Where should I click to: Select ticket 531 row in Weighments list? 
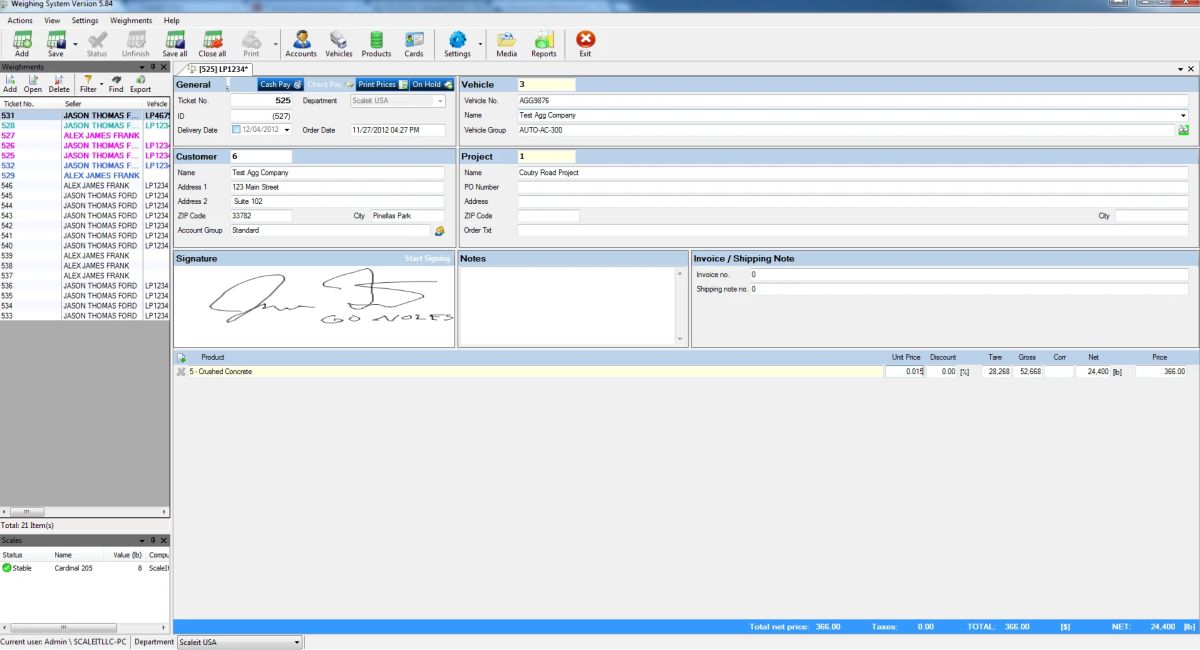coord(85,116)
